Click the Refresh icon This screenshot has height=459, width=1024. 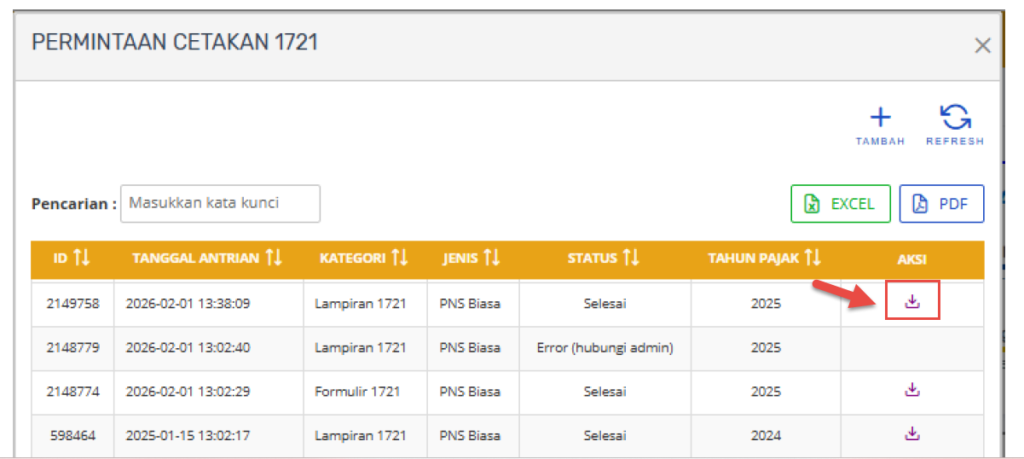[955, 118]
